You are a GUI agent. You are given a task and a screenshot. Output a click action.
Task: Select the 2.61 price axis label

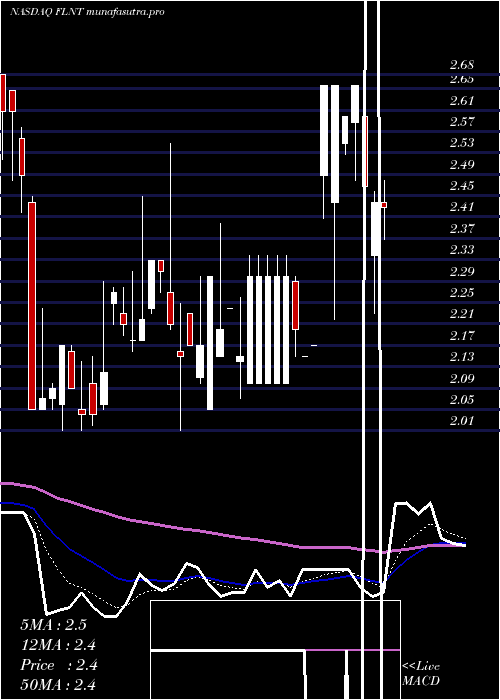(462, 100)
